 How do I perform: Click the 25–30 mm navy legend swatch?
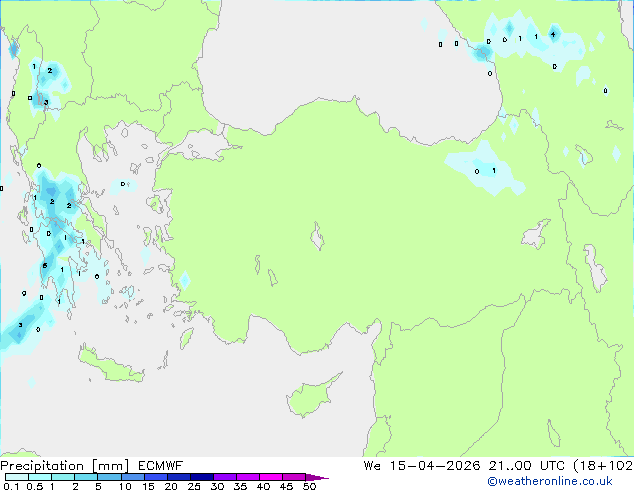[x=202, y=477]
